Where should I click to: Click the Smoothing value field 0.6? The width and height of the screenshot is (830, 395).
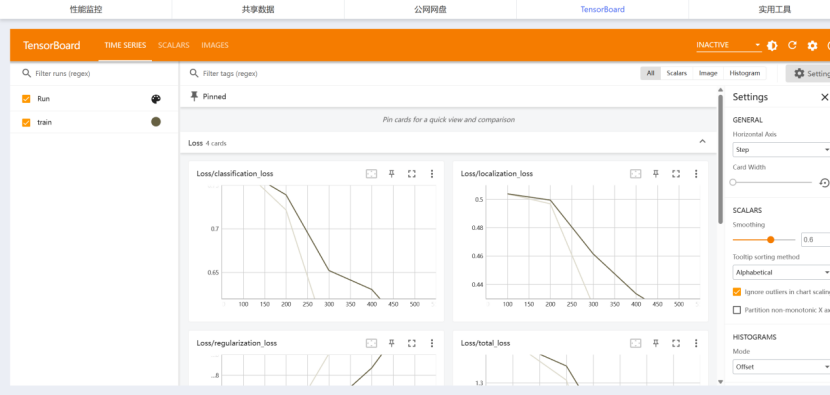tap(815, 240)
